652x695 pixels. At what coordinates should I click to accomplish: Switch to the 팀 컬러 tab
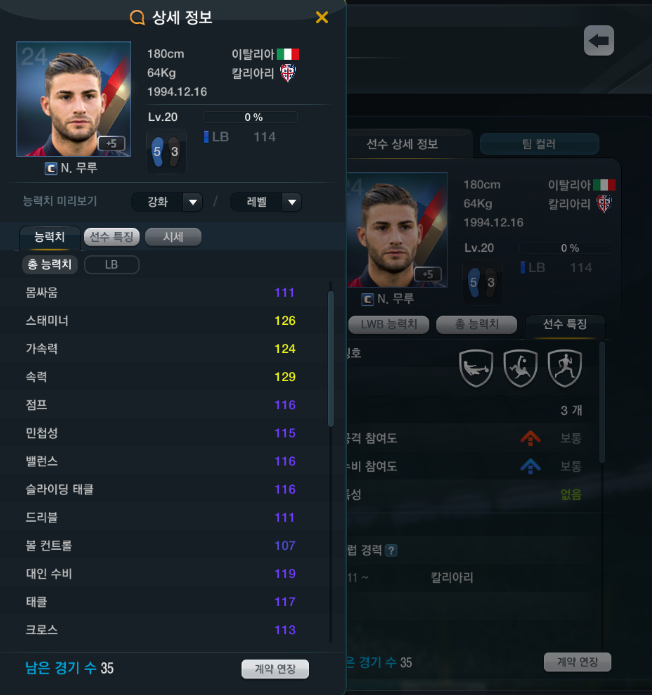coord(539,144)
